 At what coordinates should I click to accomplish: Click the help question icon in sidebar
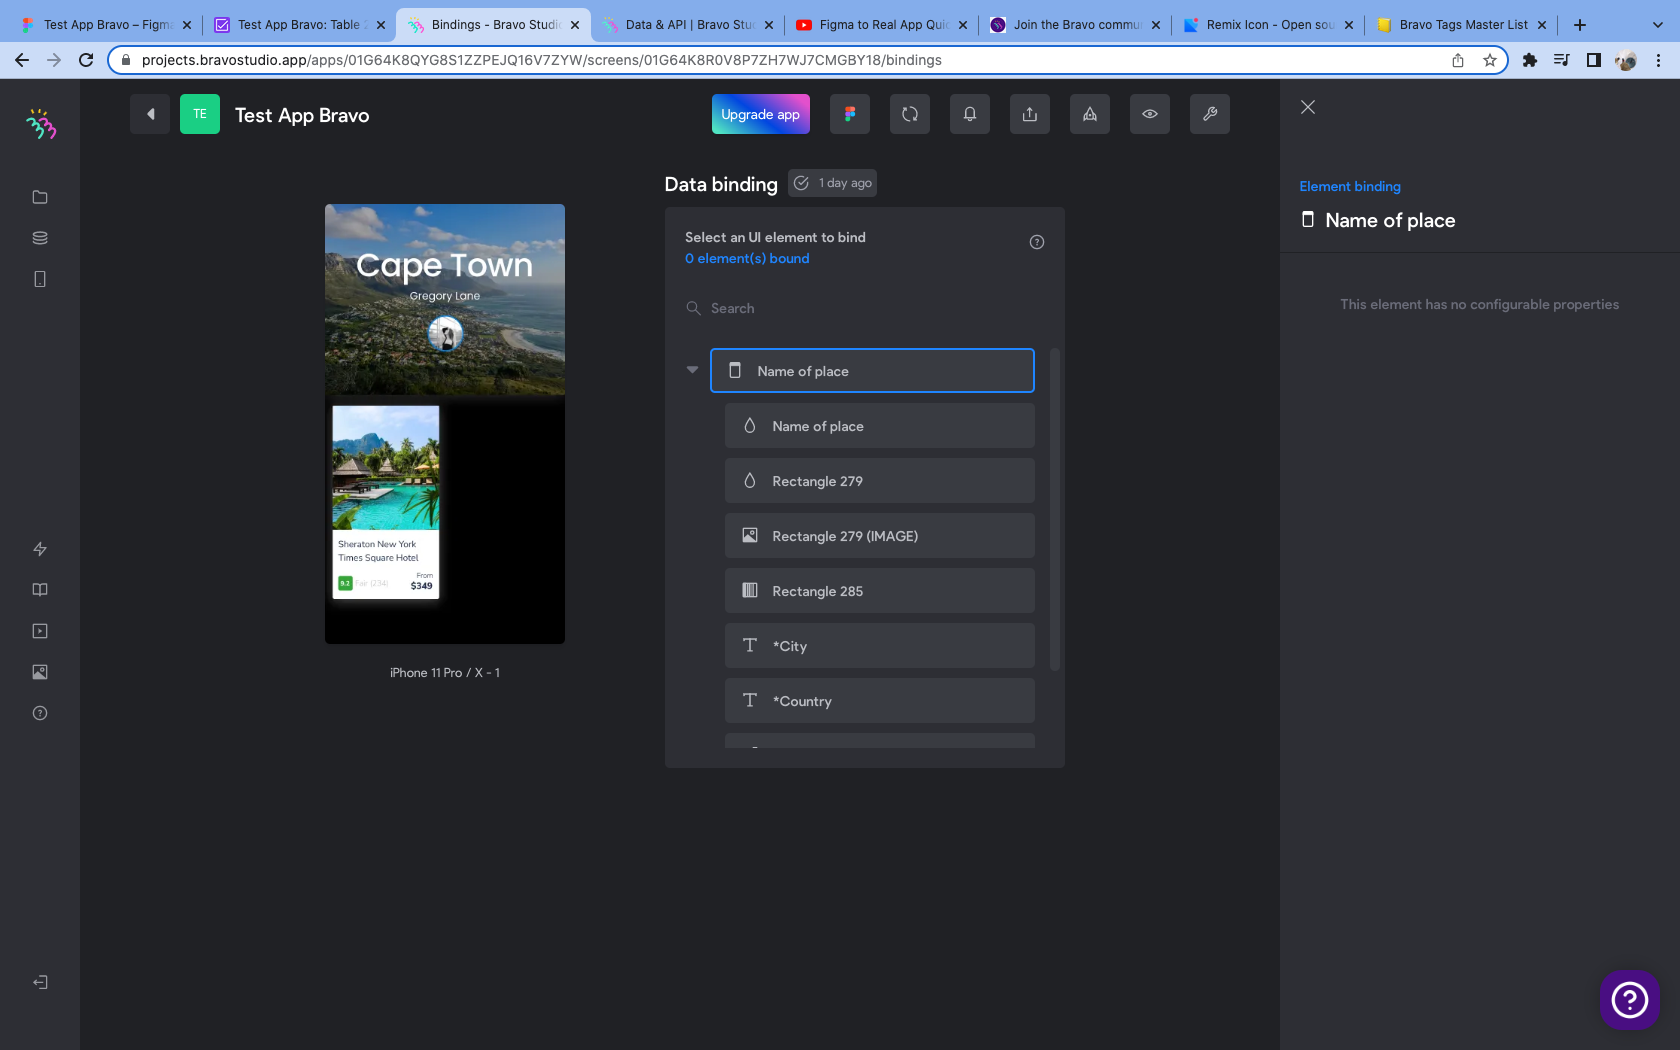[x=40, y=713]
